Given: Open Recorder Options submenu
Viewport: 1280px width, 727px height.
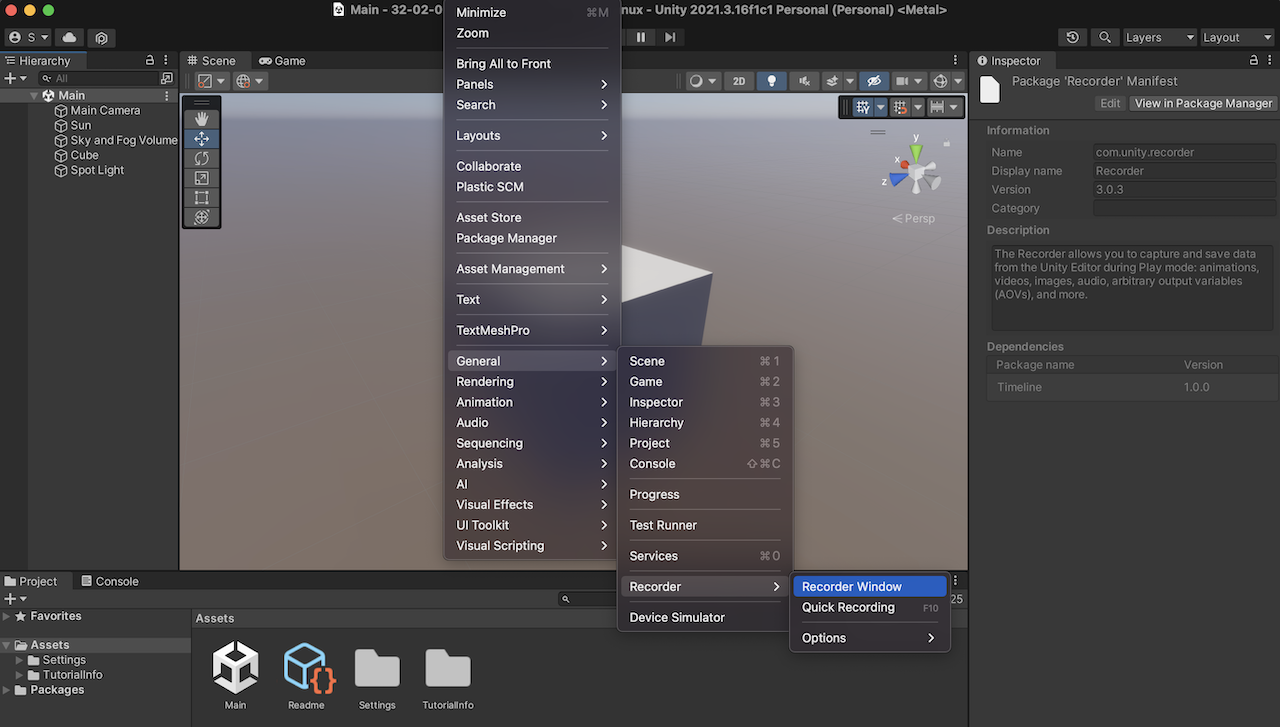Looking at the screenshot, I should [870, 638].
